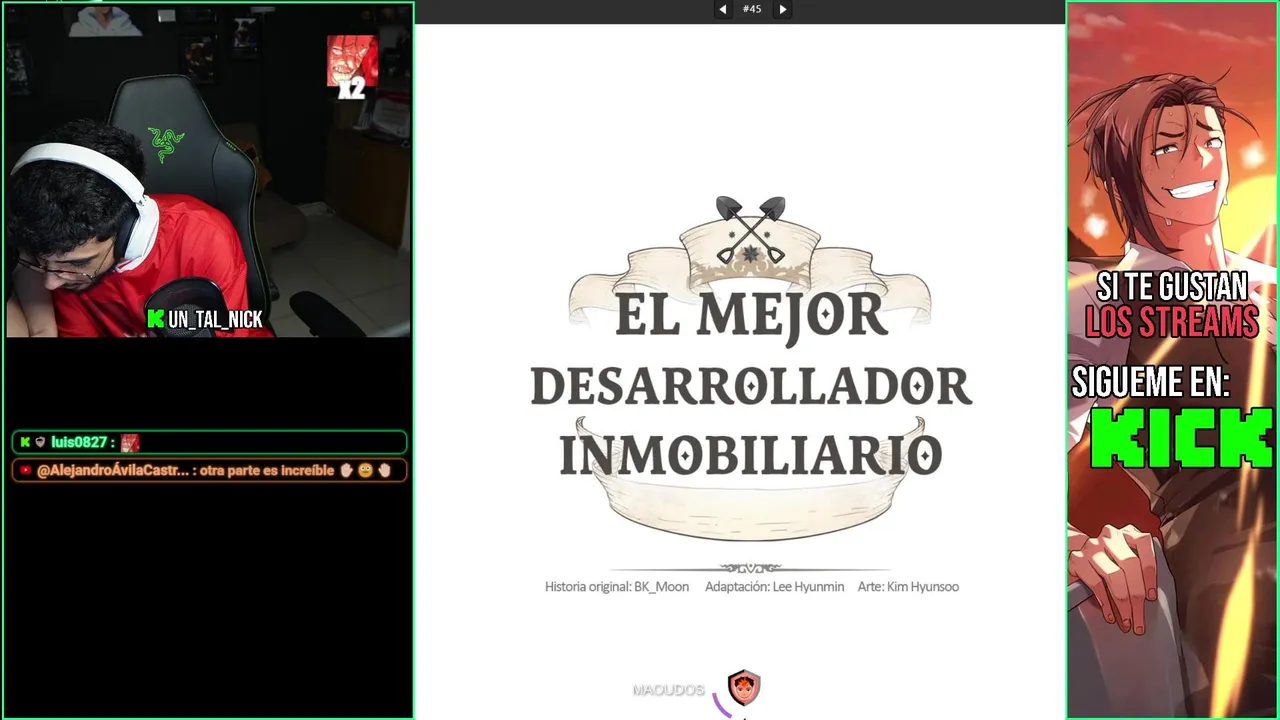Click the crossed shovels emblem above title
This screenshot has height=720, width=1280.
pos(750,230)
